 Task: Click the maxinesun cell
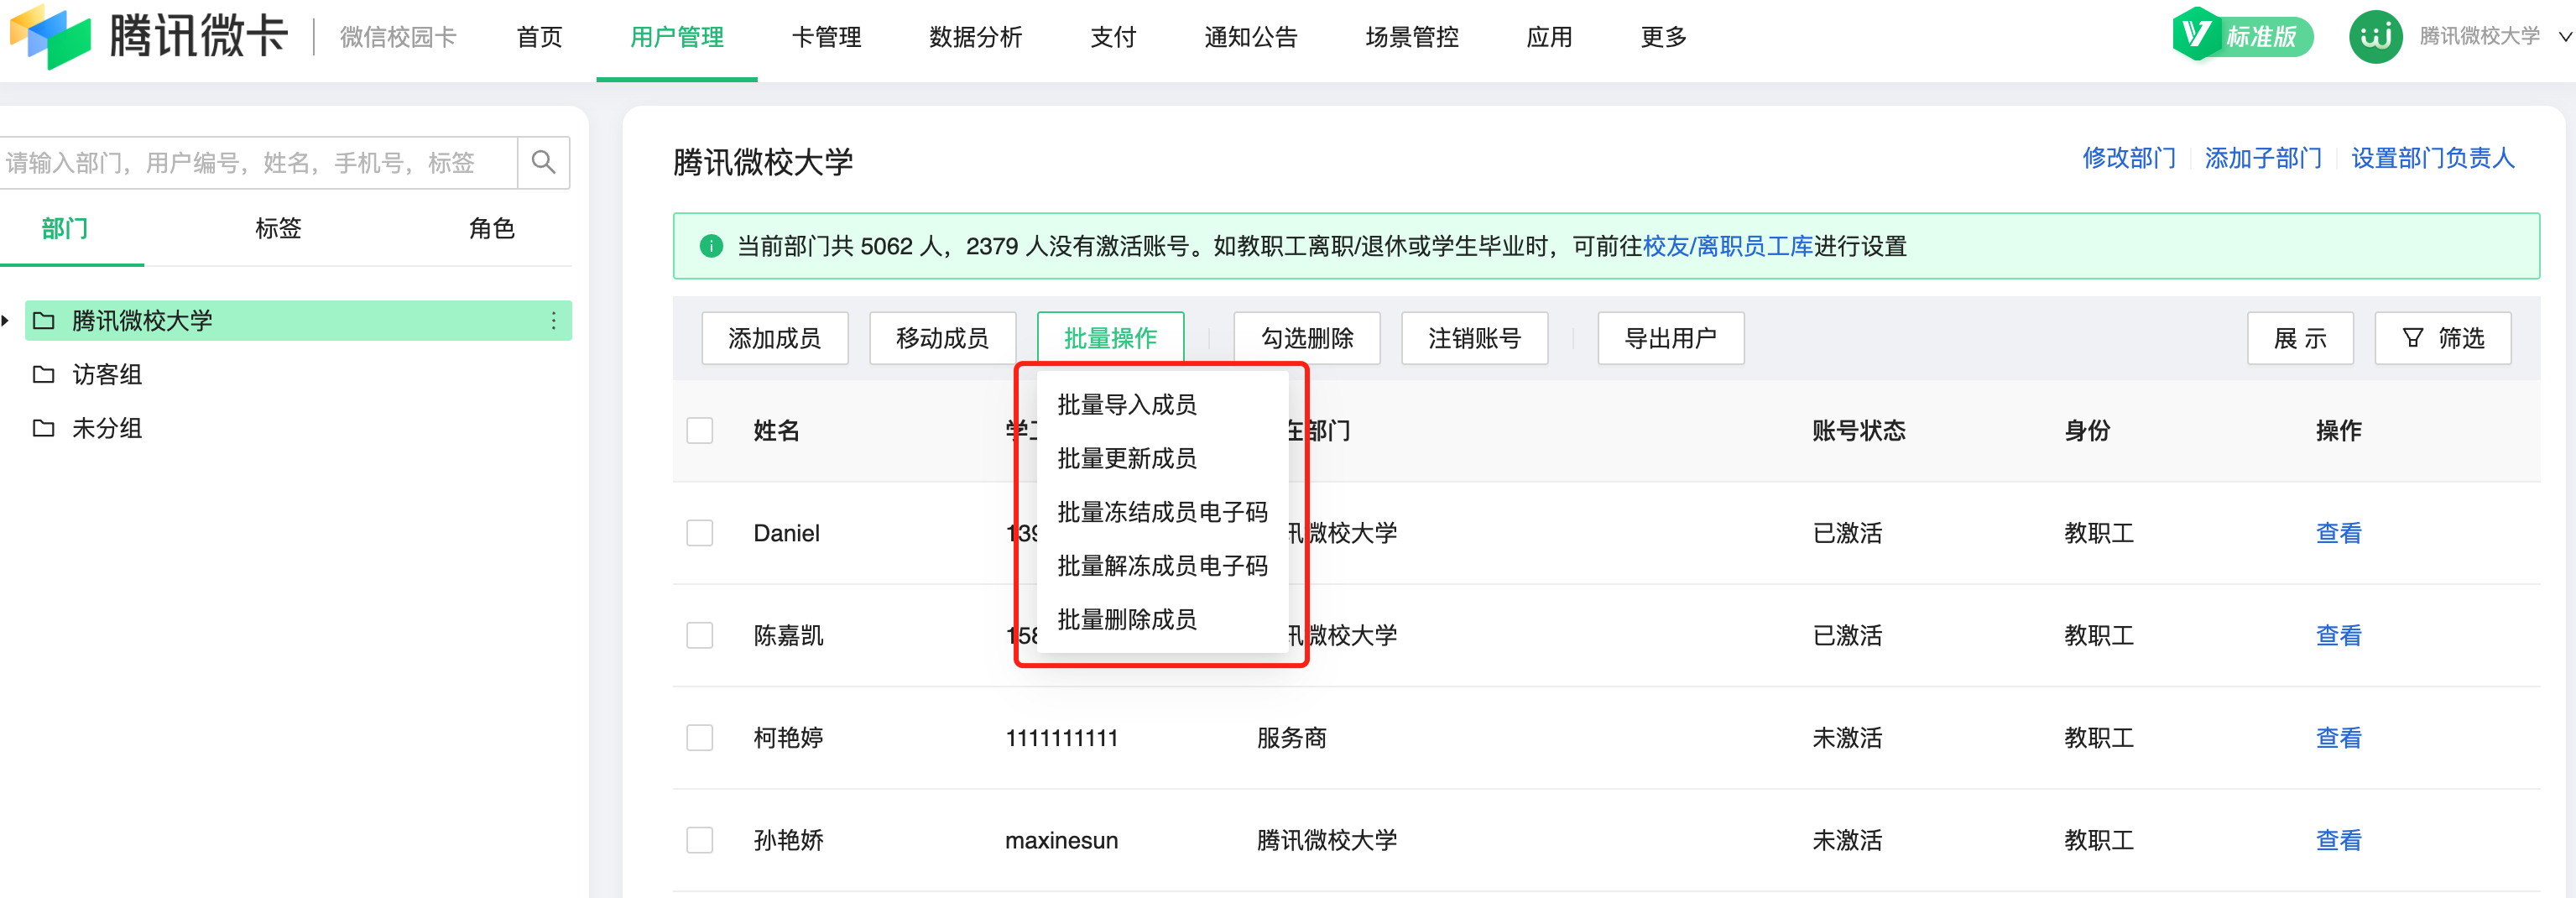(1061, 840)
